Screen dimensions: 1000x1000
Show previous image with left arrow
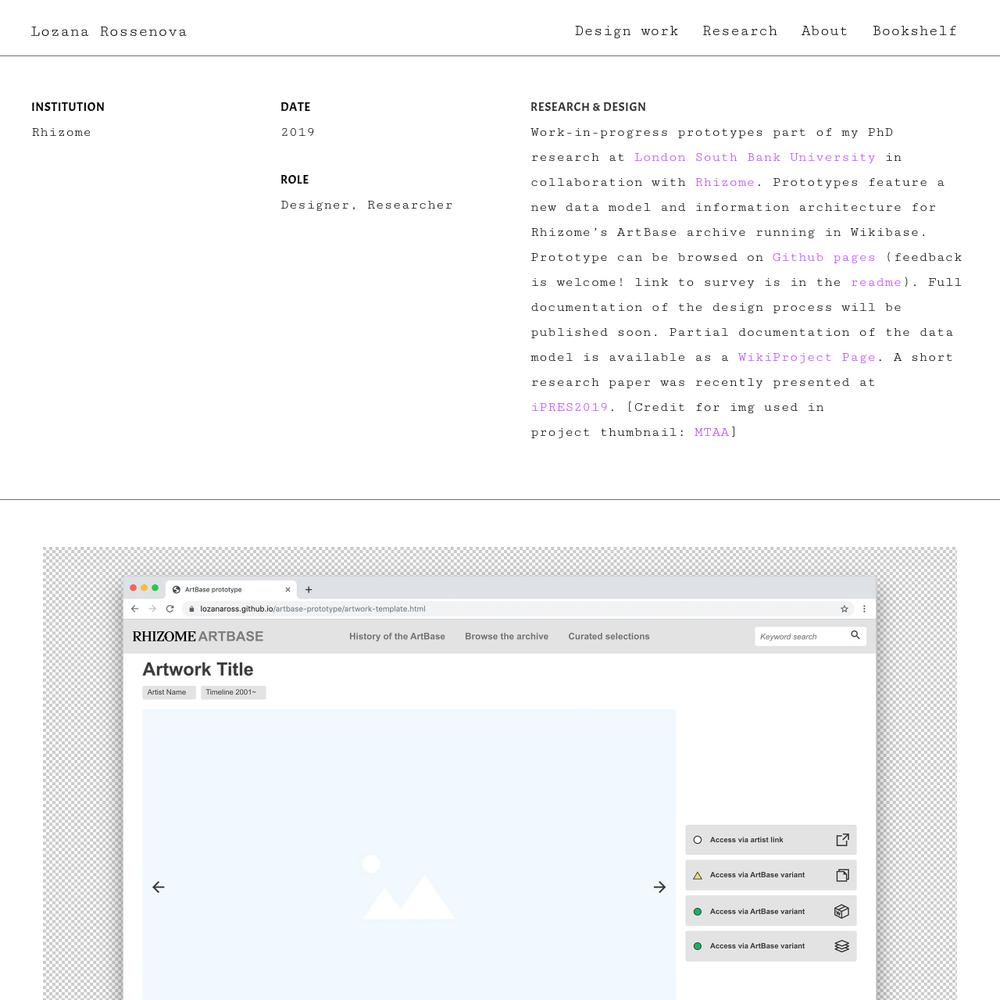tap(158, 886)
